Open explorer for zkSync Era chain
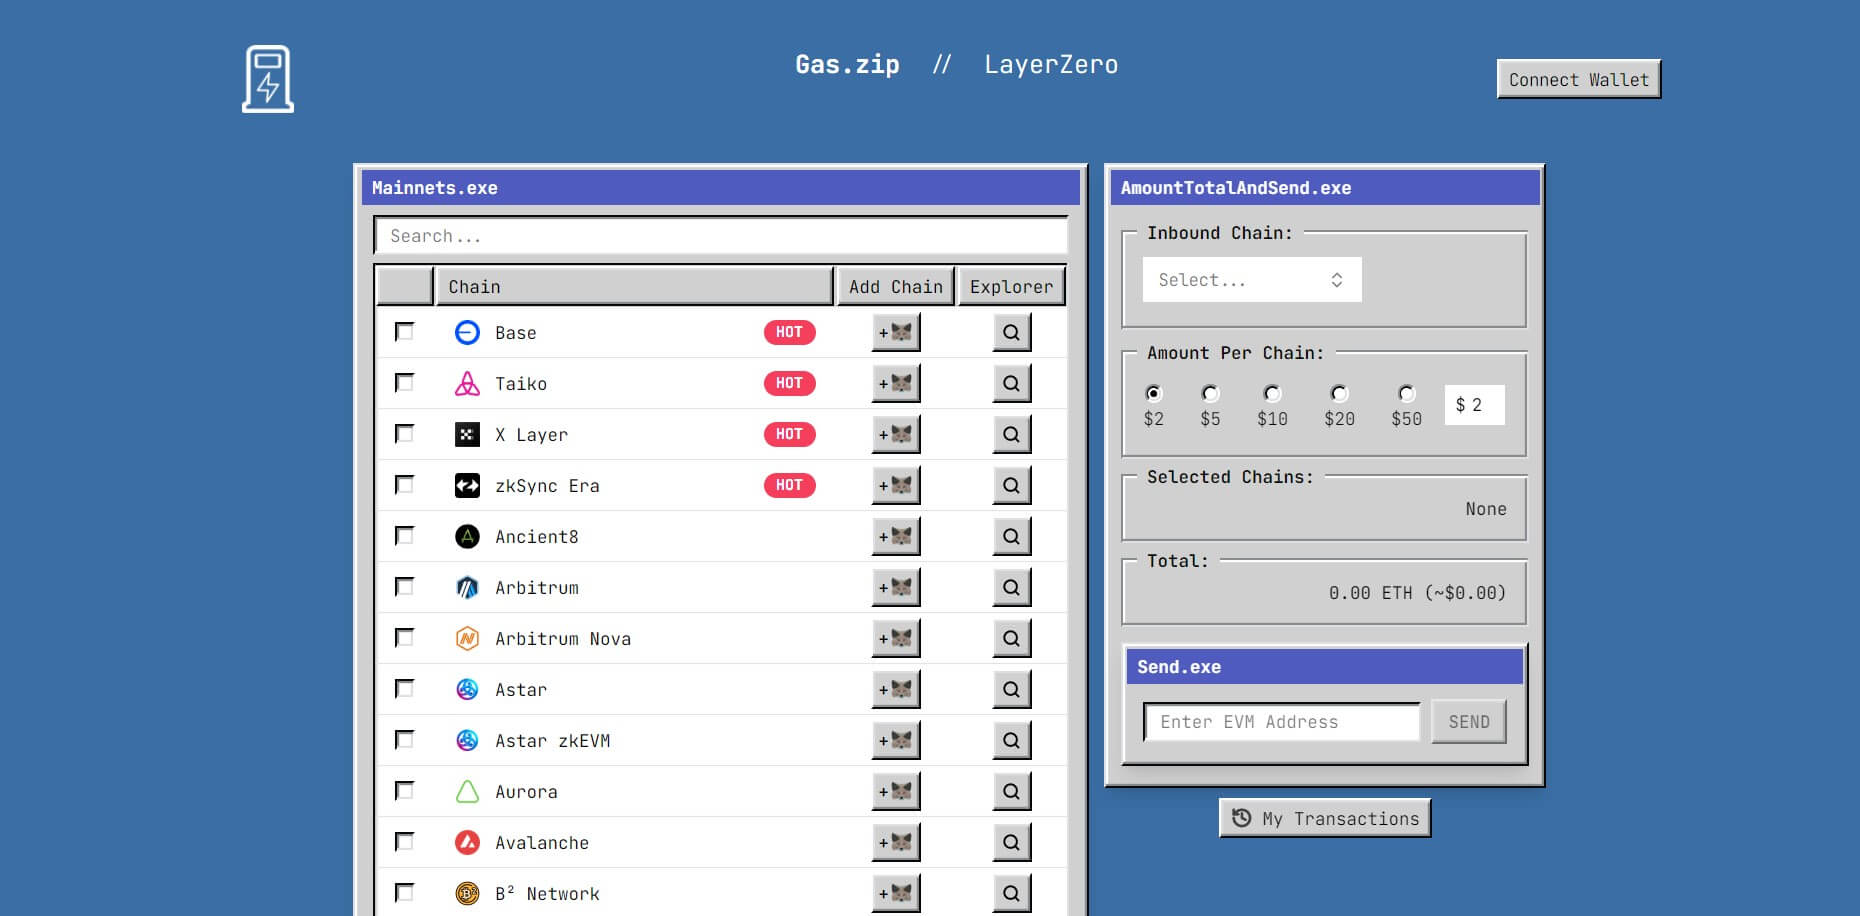The image size is (1860, 916). (1011, 485)
